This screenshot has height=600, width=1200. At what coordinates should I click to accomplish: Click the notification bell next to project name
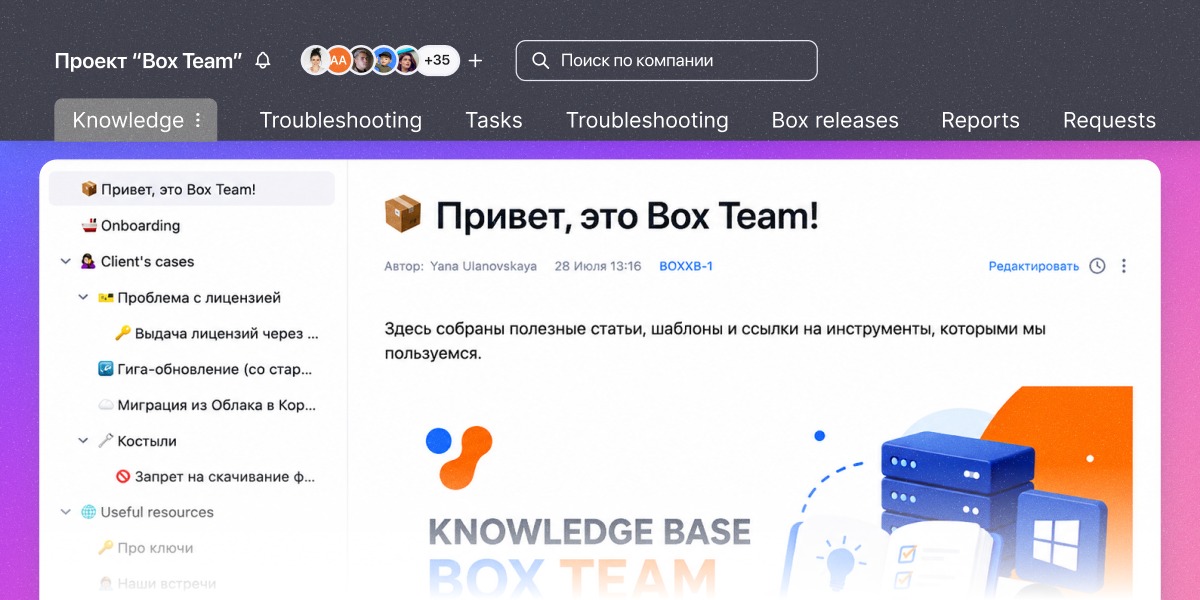(x=263, y=61)
